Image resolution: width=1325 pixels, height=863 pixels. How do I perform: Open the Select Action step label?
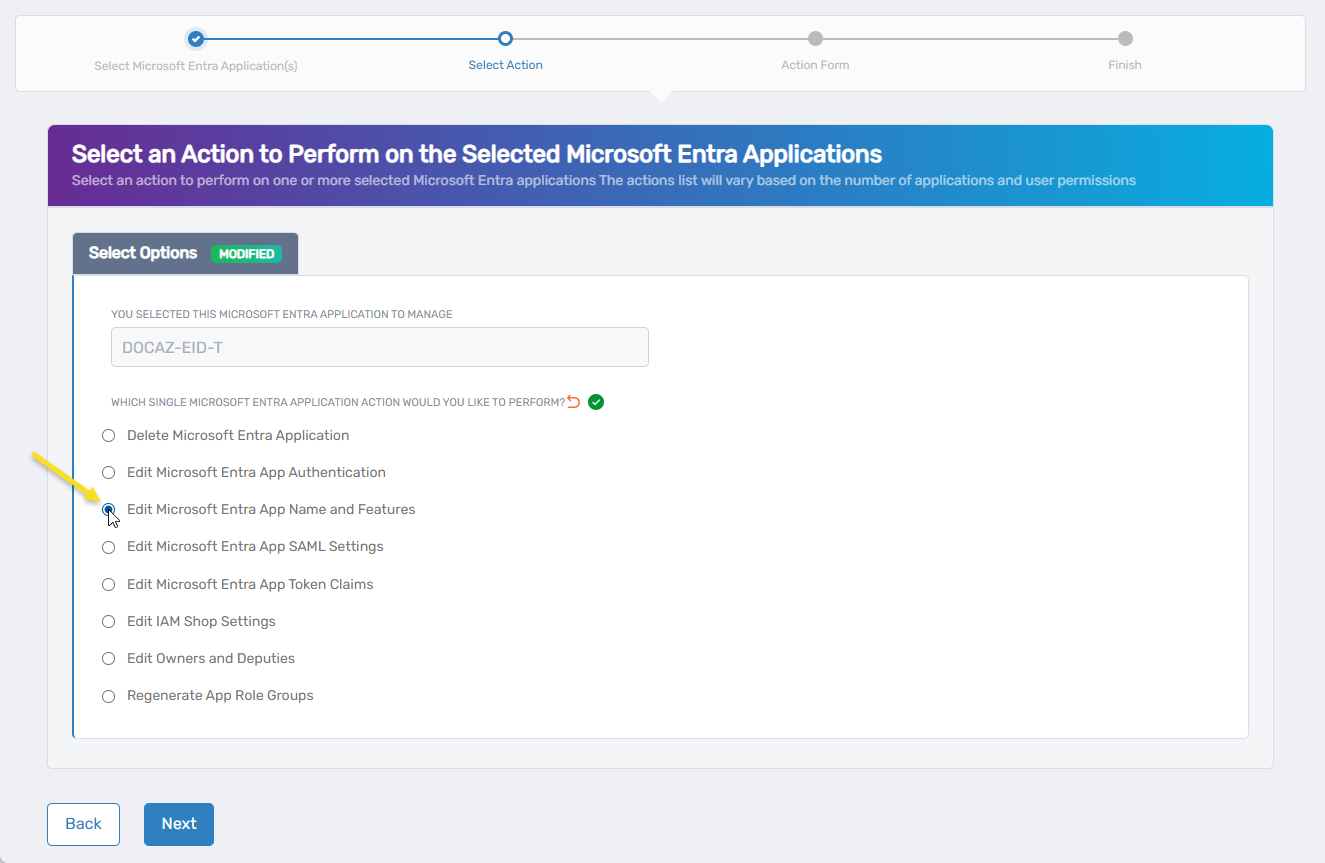pos(505,64)
